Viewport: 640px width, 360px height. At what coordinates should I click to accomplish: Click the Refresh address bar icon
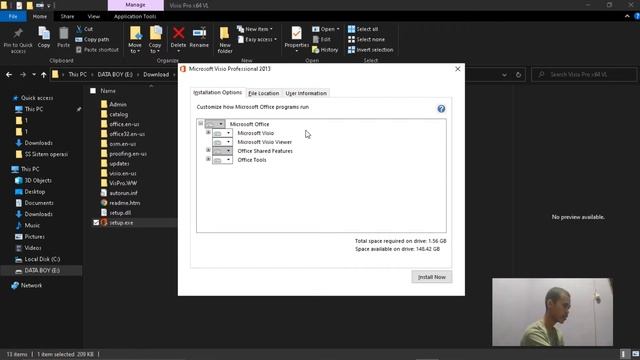pos(518,75)
